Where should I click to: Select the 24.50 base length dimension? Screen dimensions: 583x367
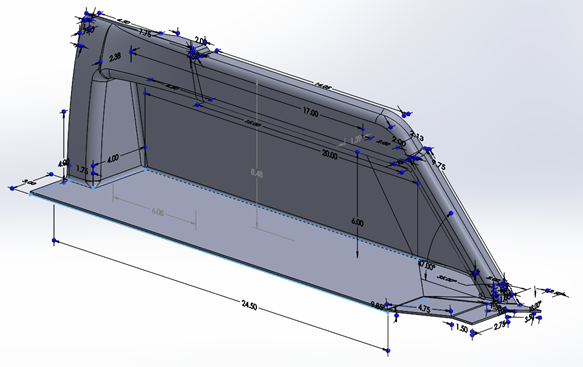tap(249, 306)
